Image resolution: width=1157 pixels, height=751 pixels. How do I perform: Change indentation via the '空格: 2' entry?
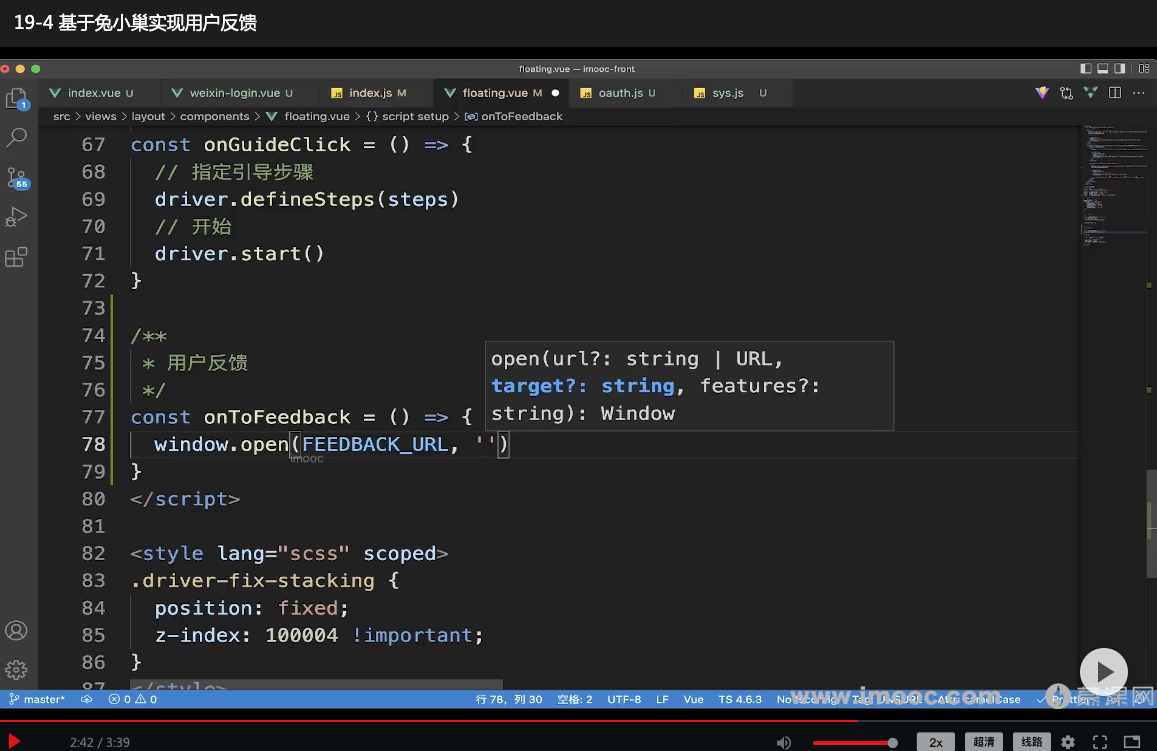[x=575, y=699]
